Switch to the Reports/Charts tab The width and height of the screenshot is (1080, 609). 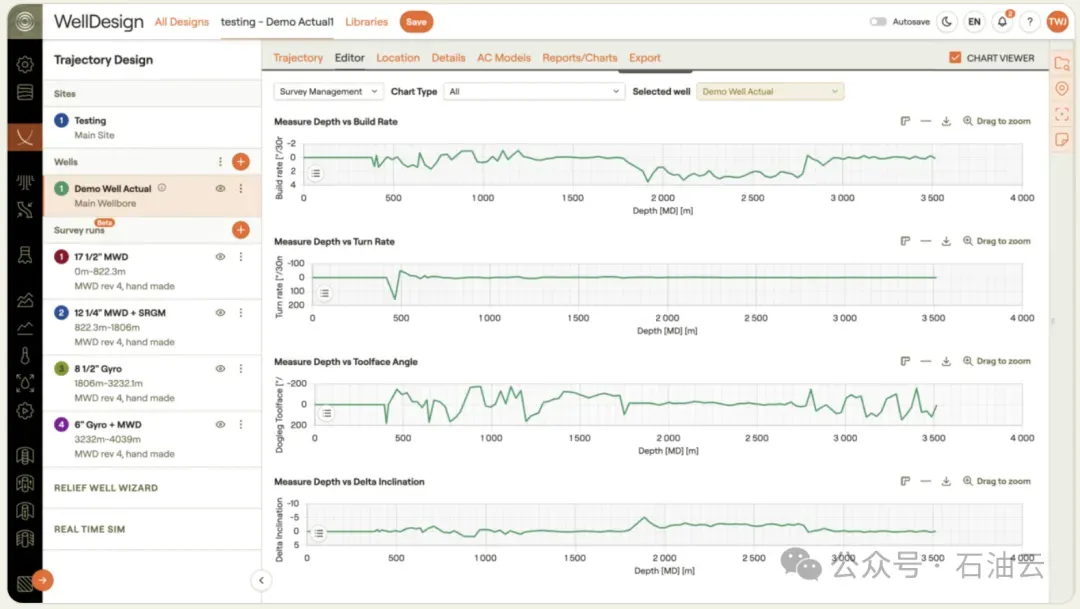click(x=579, y=58)
